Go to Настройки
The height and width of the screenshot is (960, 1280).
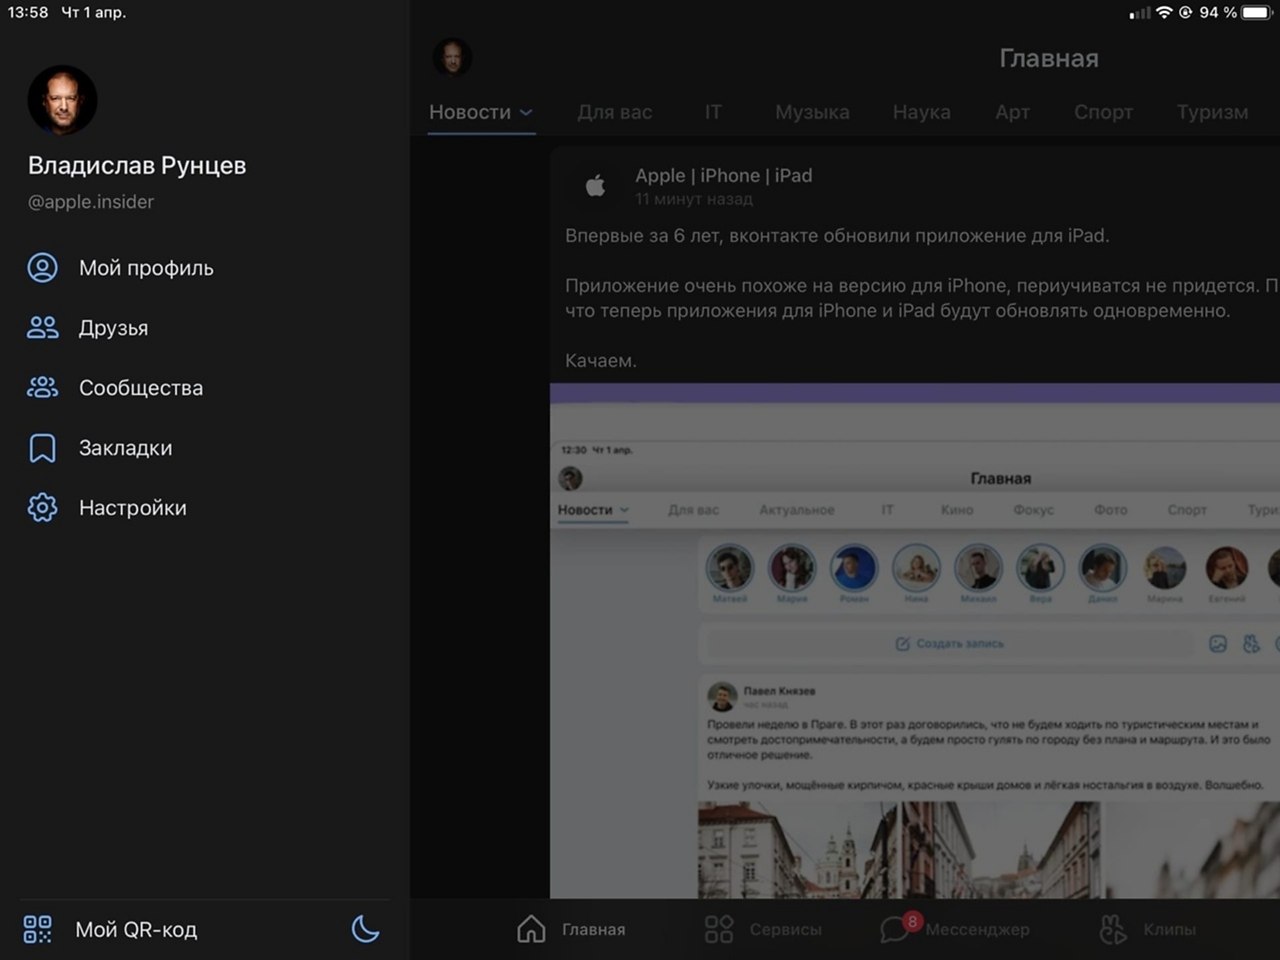click(133, 508)
